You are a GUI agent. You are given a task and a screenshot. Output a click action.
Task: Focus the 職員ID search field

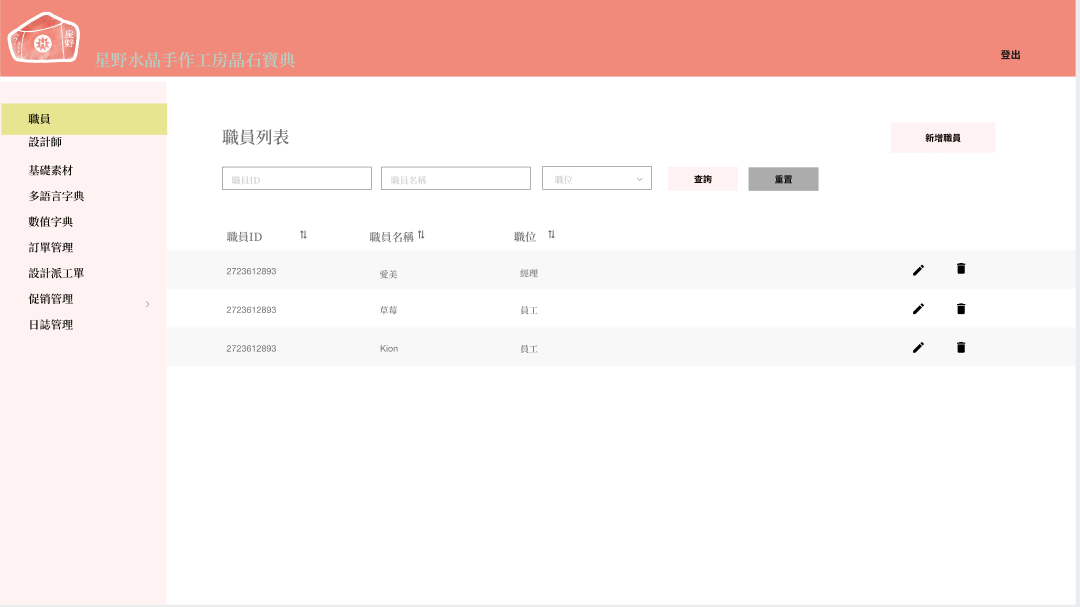coord(296,179)
